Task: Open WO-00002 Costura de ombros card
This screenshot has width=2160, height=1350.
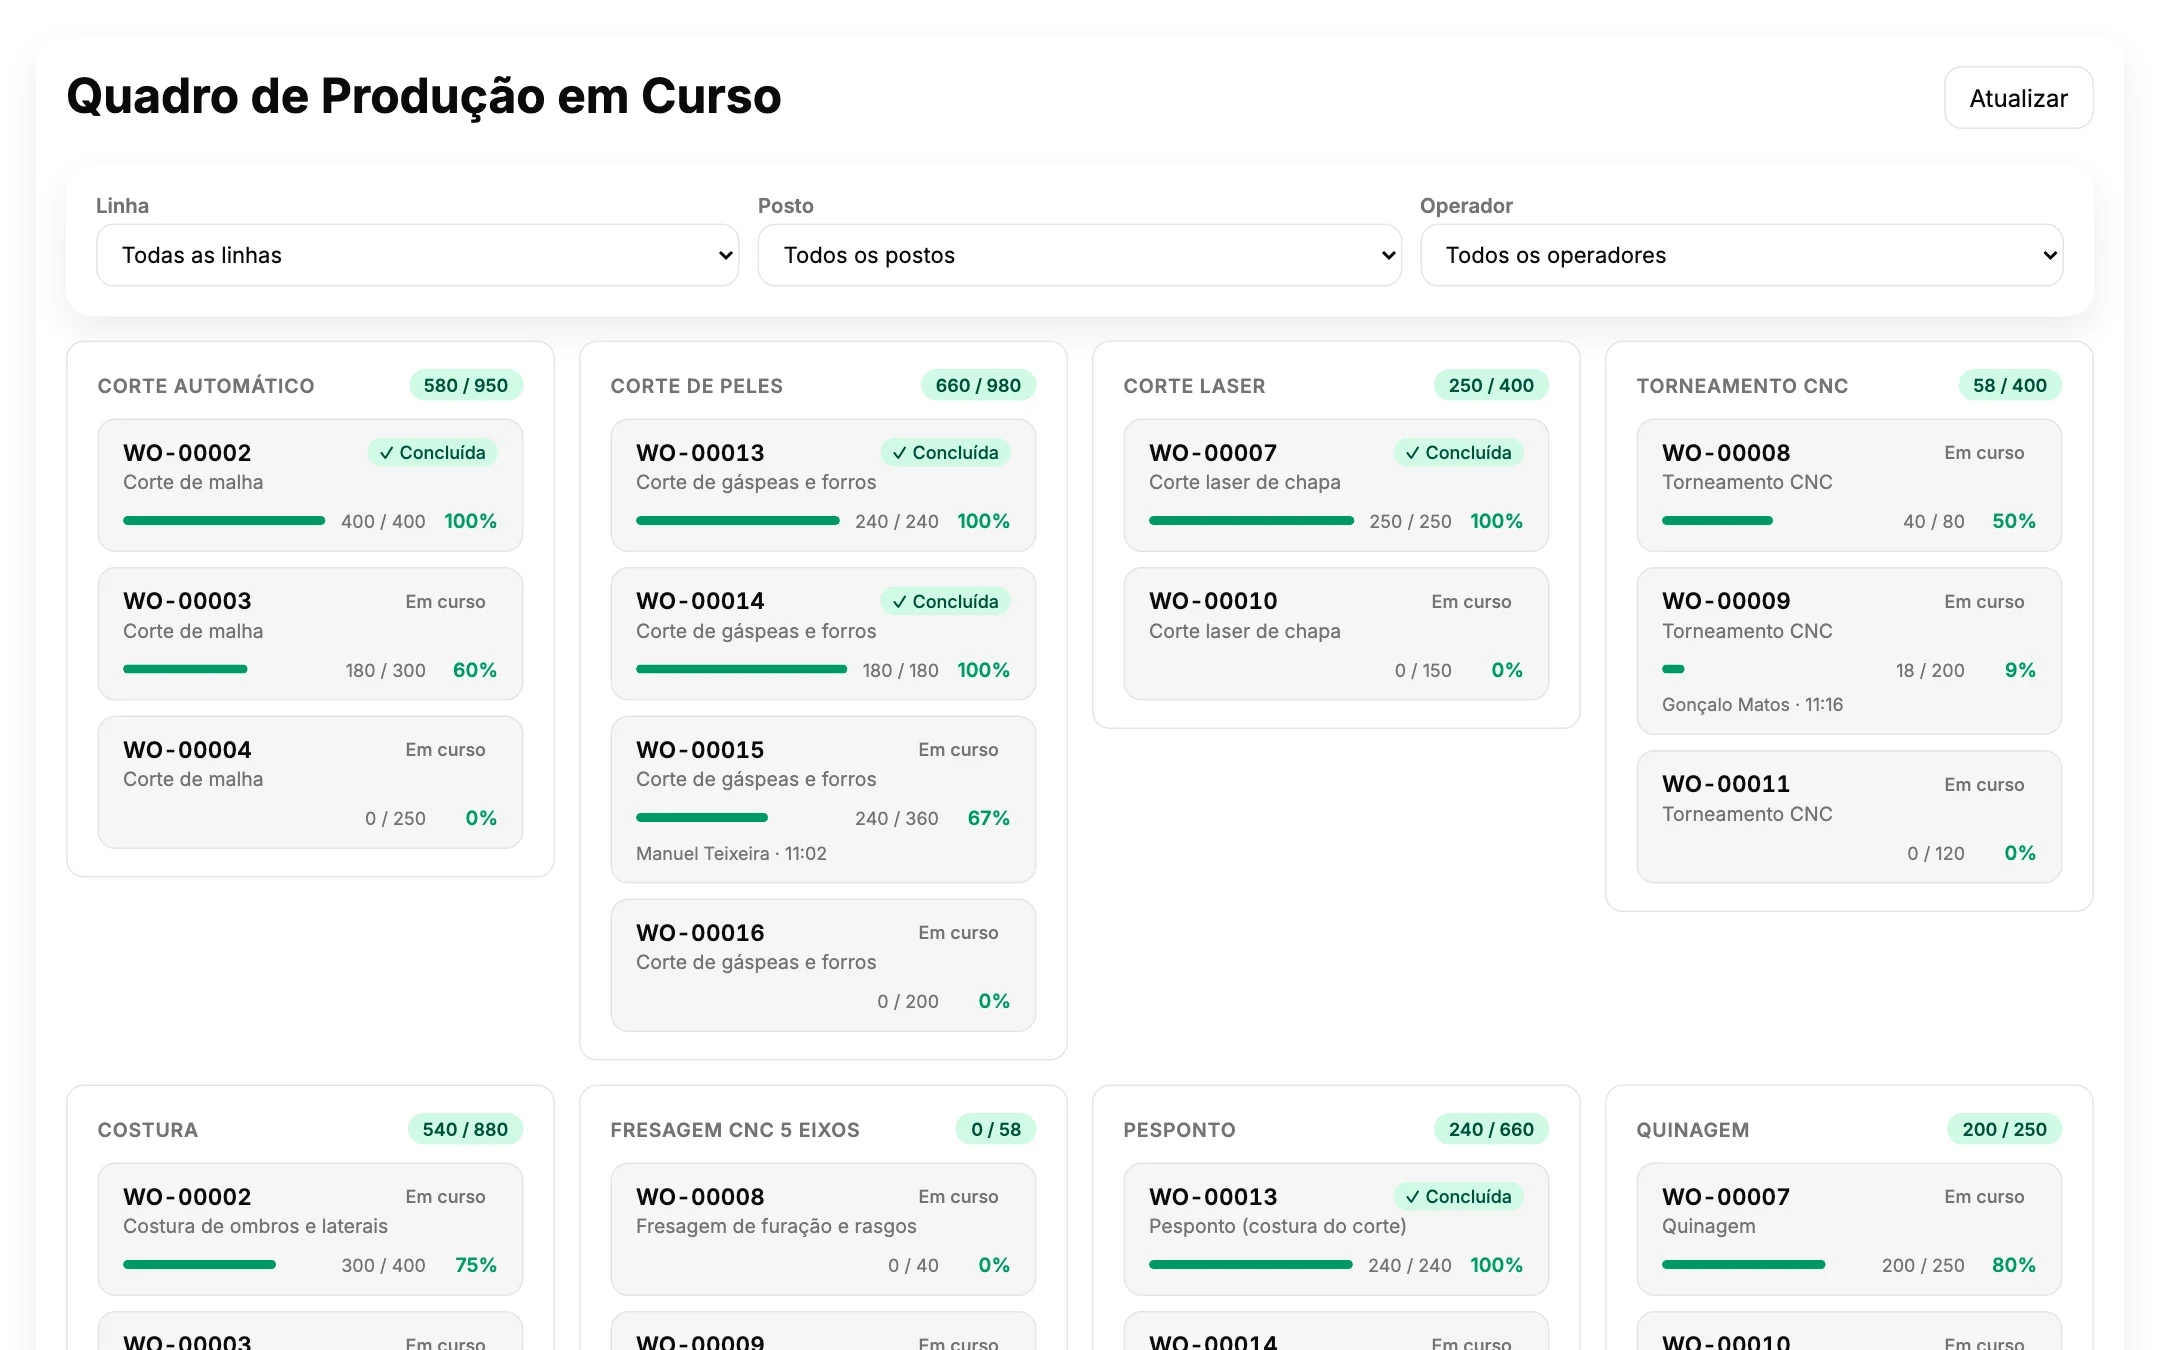Action: [310, 1229]
